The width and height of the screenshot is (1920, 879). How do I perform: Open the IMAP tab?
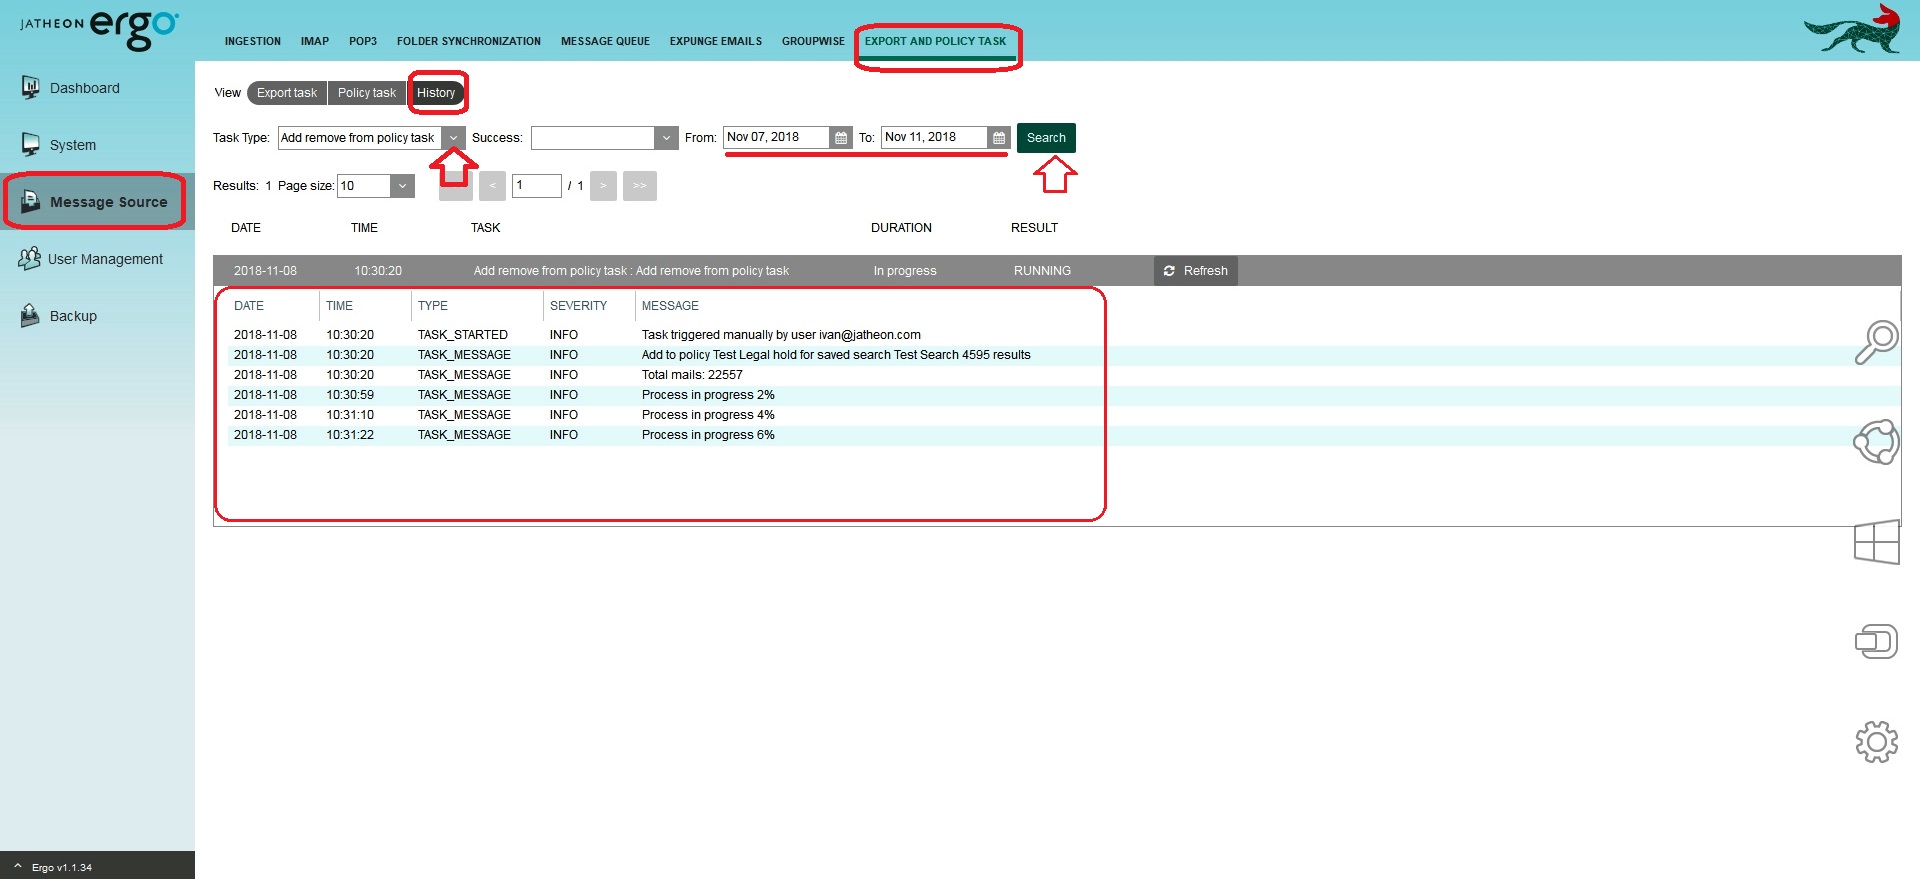tap(314, 41)
